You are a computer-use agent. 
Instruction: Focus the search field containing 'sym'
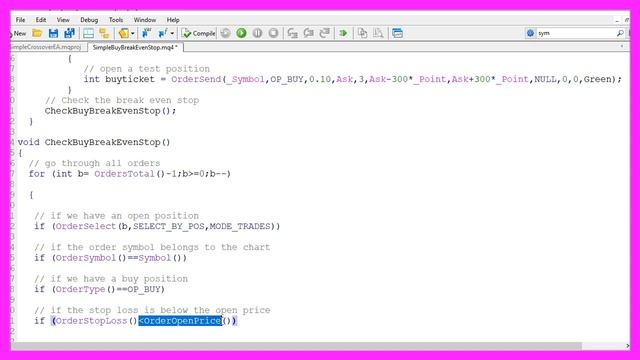click(x=576, y=33)
